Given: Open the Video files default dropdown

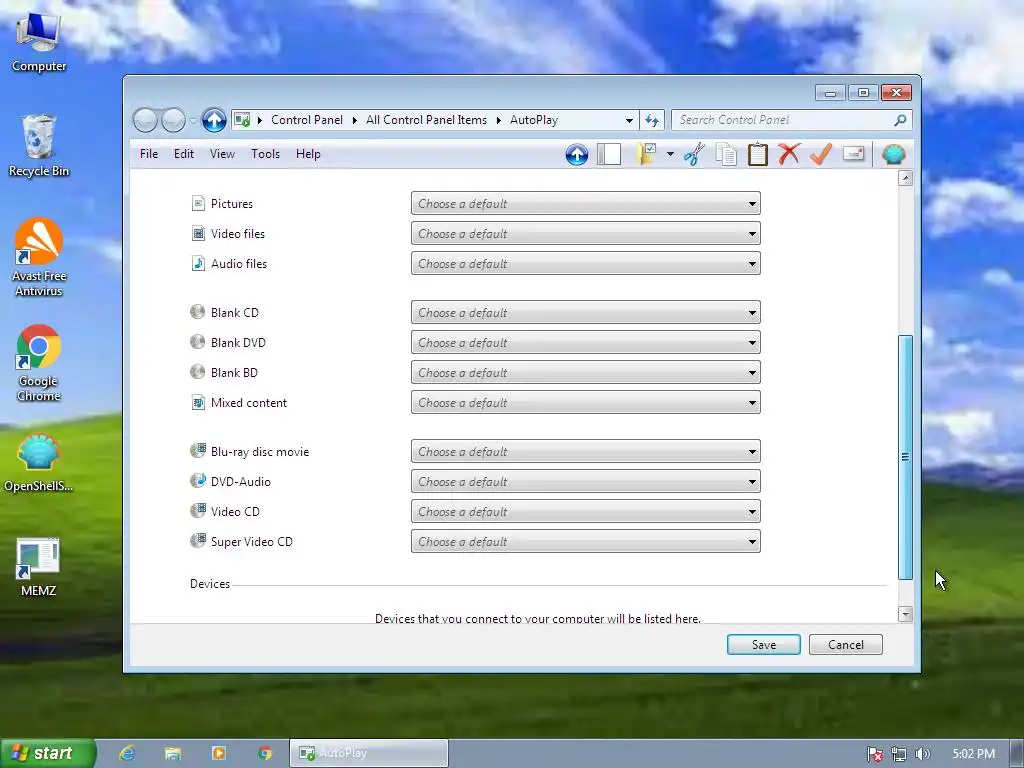Looking at the screenshot, I should 586,234.
